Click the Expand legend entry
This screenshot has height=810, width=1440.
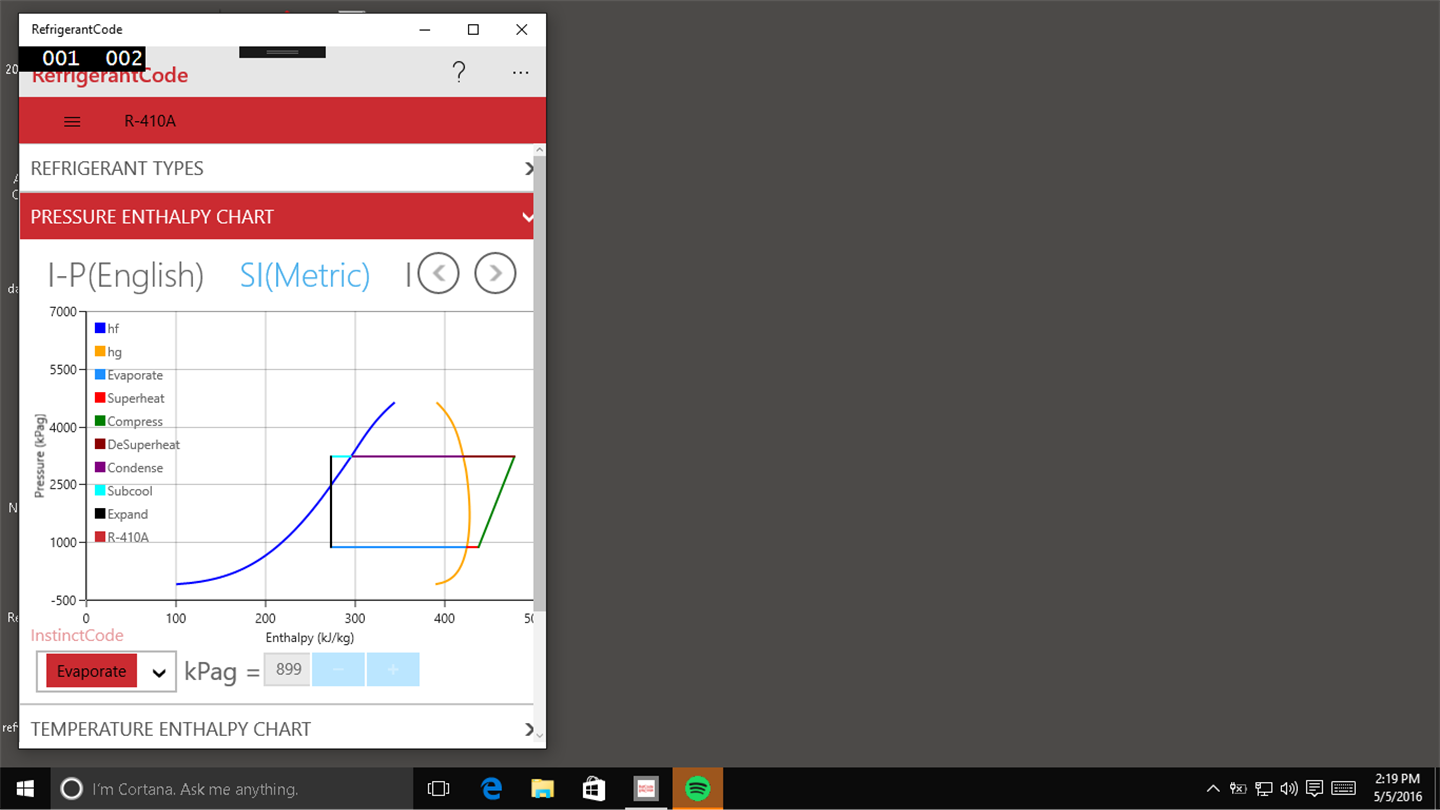(x=122, y=514)
